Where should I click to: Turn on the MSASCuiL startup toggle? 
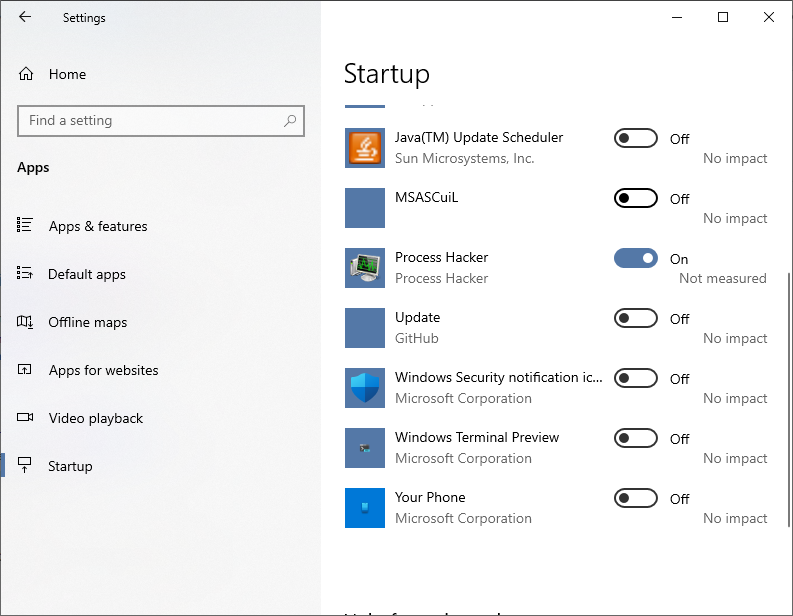tap(636, 198)
